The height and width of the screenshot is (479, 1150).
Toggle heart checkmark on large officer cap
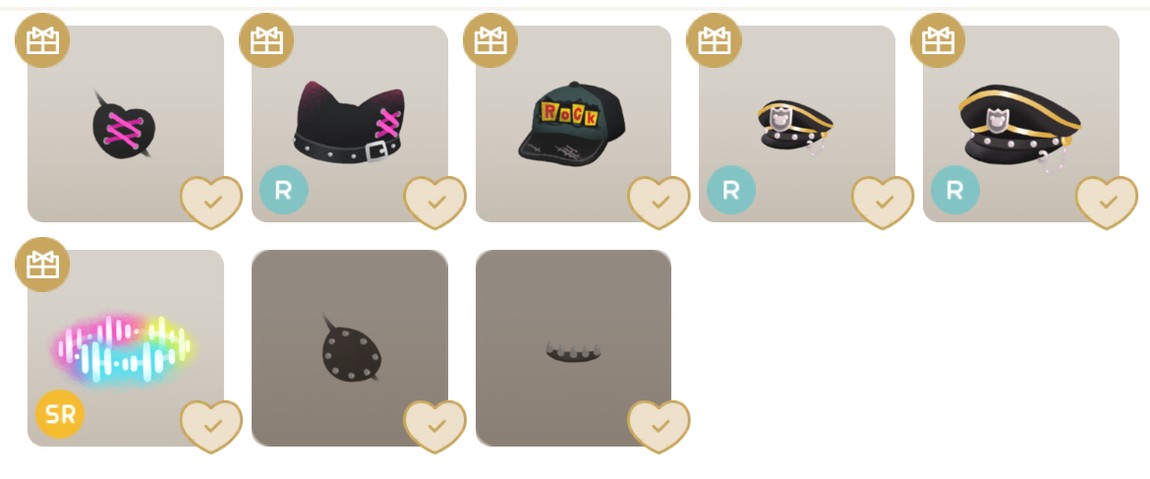(x=1106, y=202)
